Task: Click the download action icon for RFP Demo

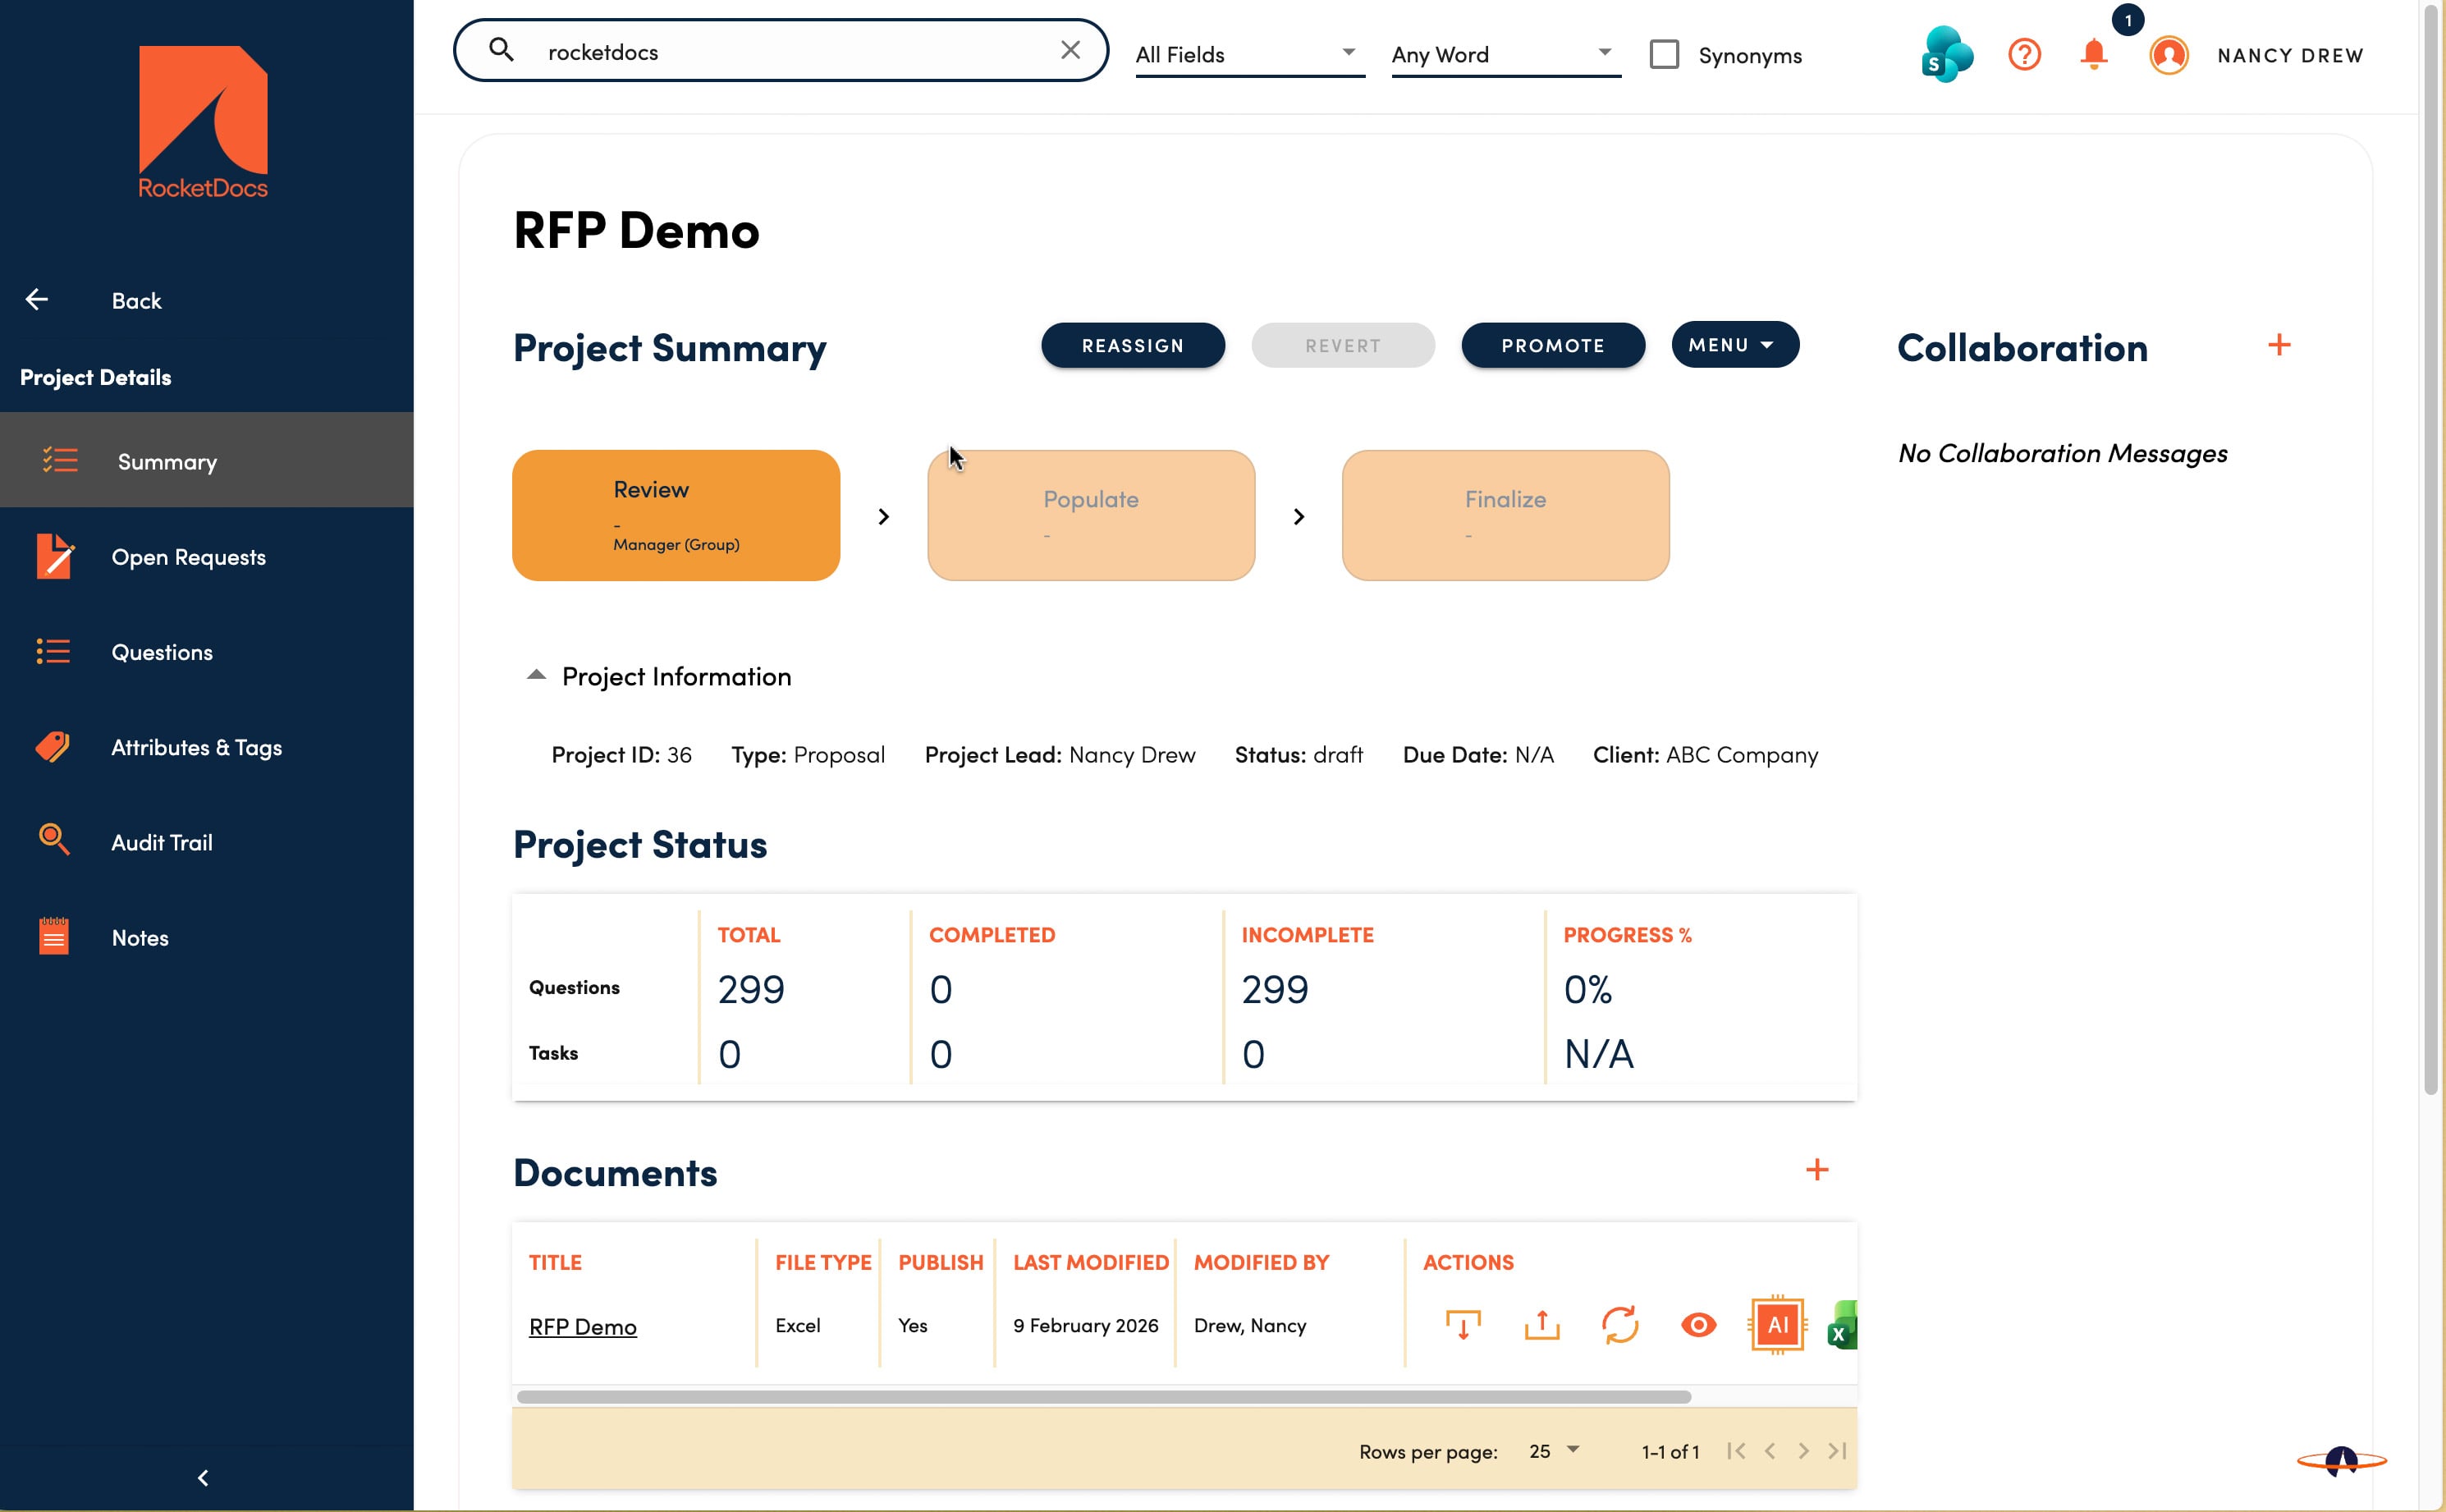Action: 1463,1325
